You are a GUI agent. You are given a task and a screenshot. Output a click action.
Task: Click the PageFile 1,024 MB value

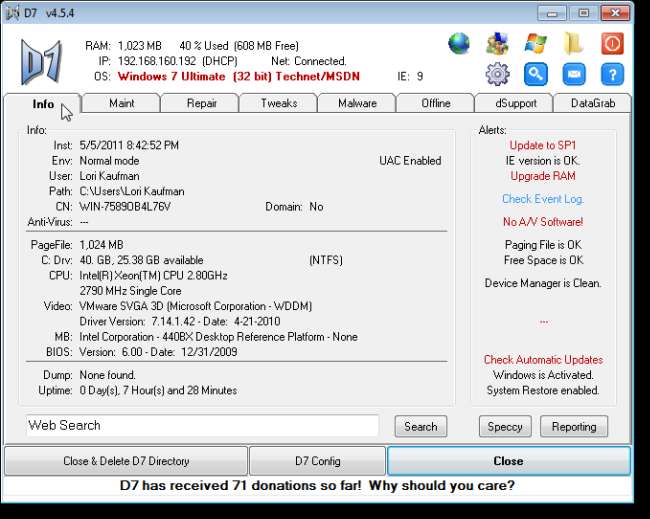tap(101, 245)
